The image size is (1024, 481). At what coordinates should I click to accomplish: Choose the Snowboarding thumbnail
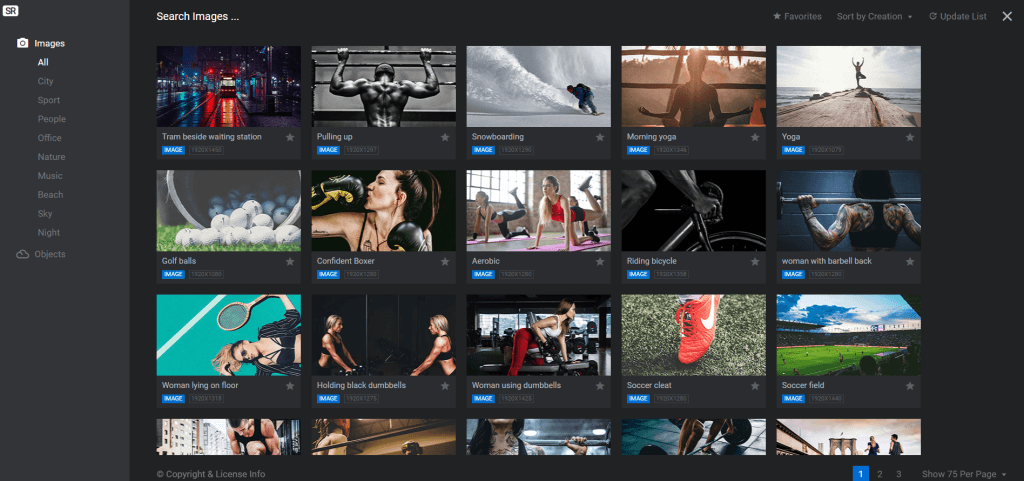pos(538,86)
